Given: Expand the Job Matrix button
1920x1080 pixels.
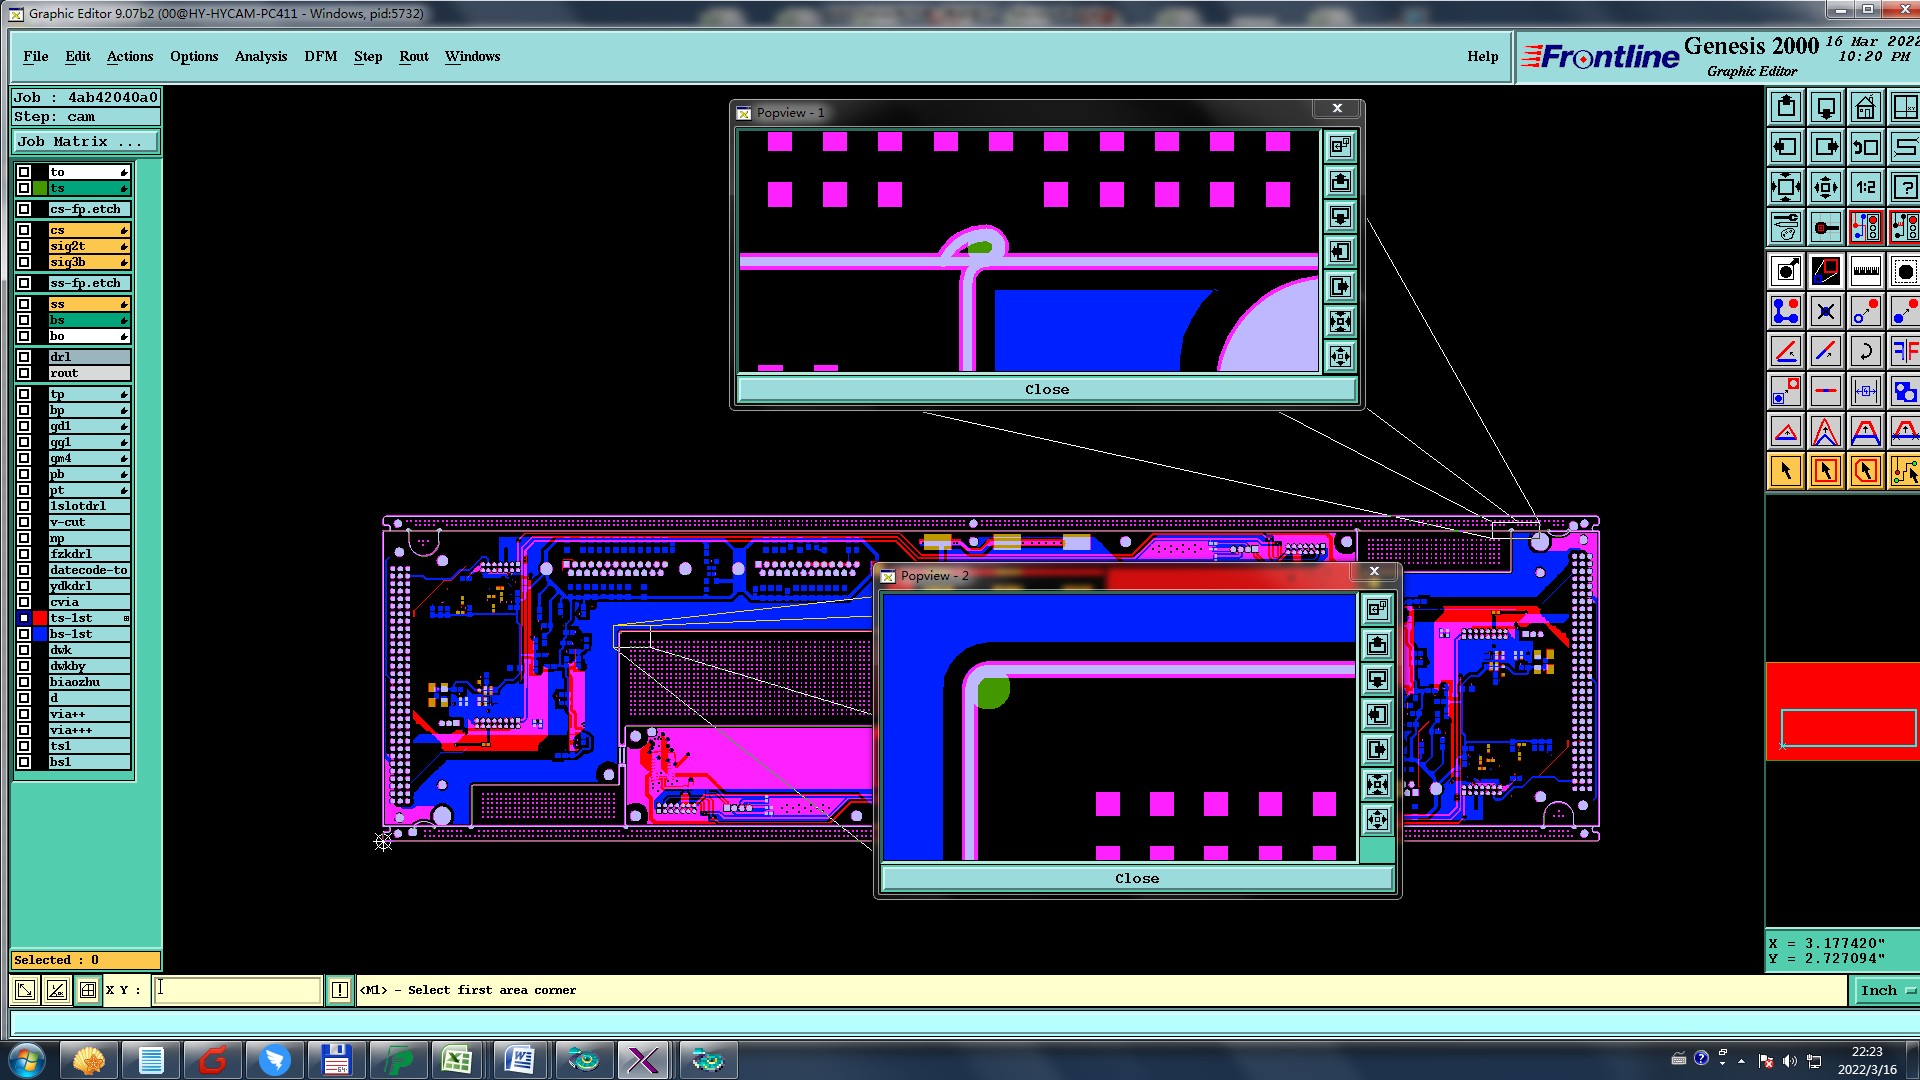Looking at the screenshot, I should (85, 142).
